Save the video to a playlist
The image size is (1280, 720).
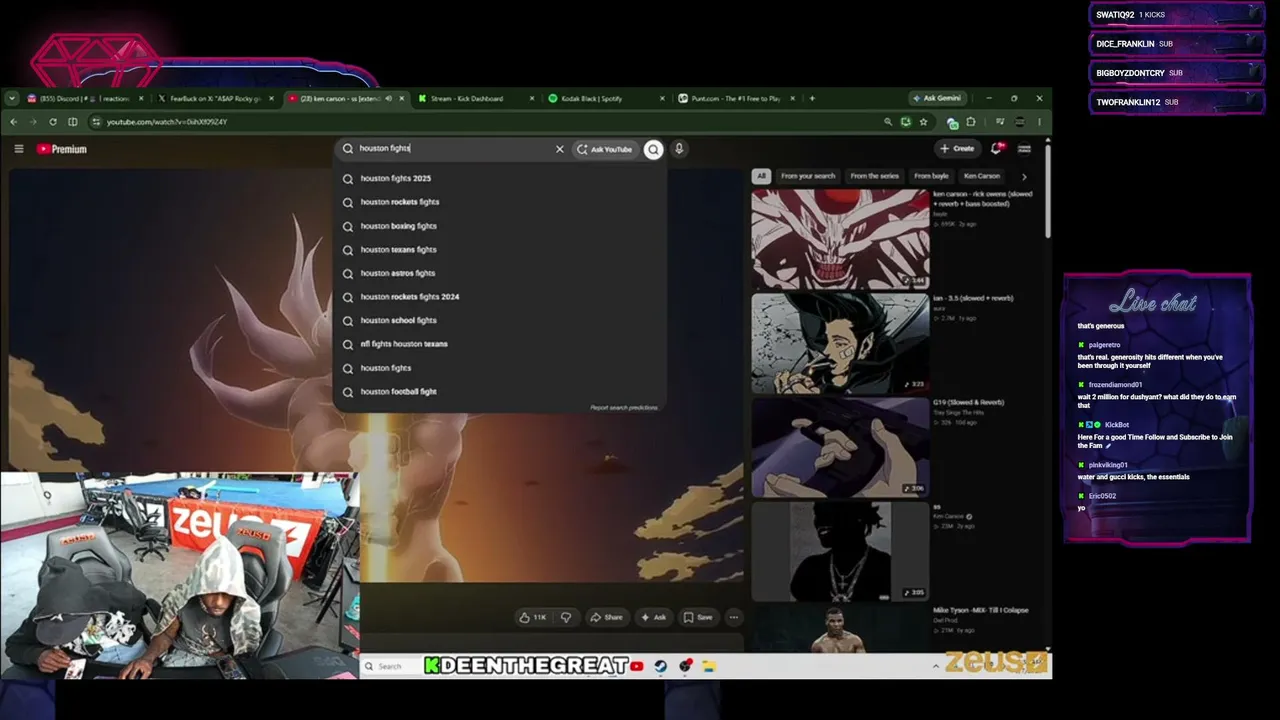(x=697, y=617)
